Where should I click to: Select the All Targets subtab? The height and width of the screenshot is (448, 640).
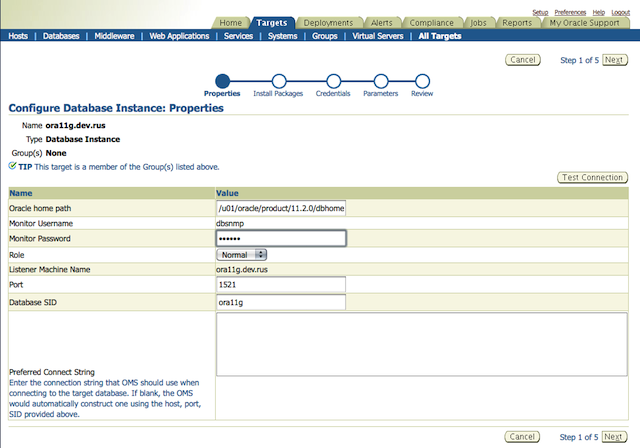(440, 36)
